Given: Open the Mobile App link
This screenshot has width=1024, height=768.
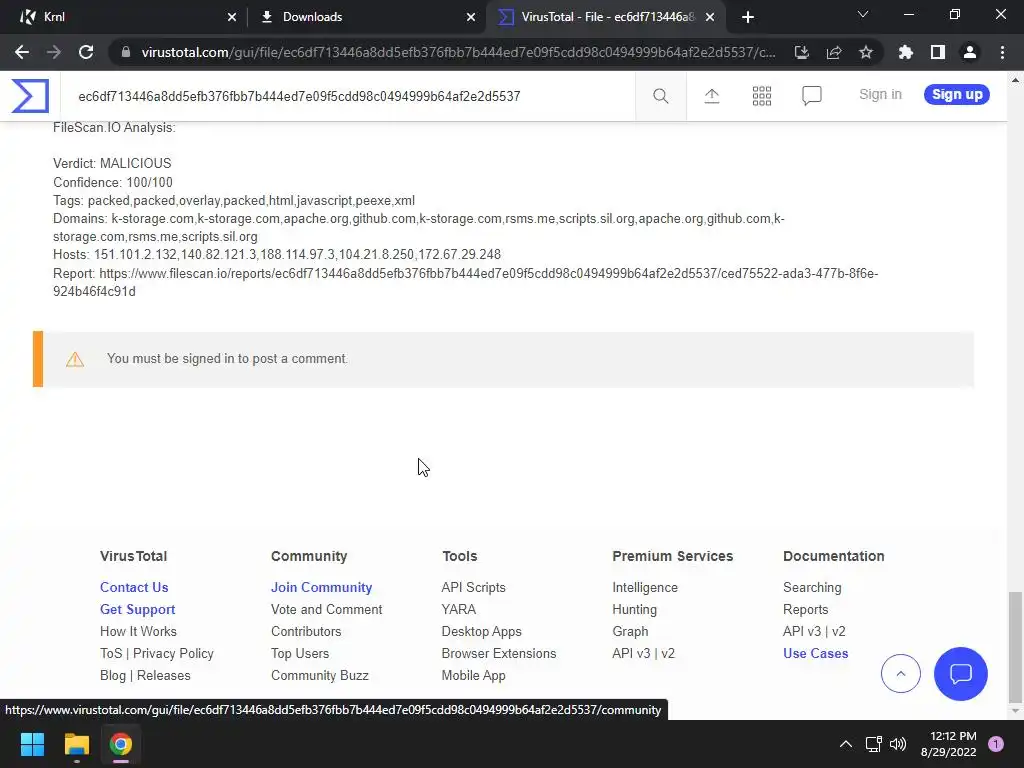Looking at the screenshot, I should [473, 675].
